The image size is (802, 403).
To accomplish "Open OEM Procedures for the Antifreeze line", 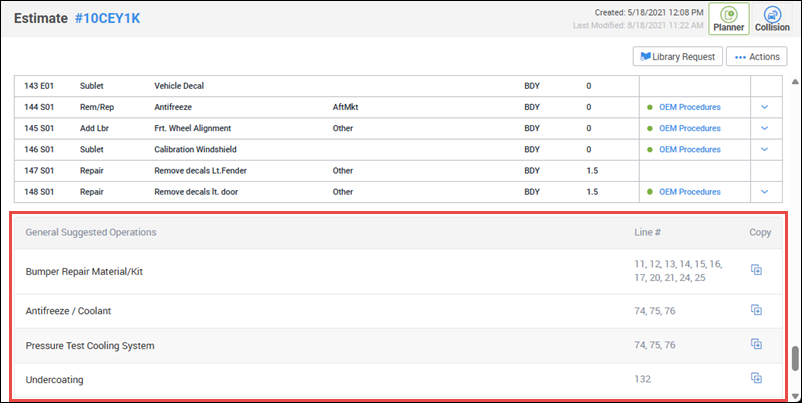I will coord(689,107).
